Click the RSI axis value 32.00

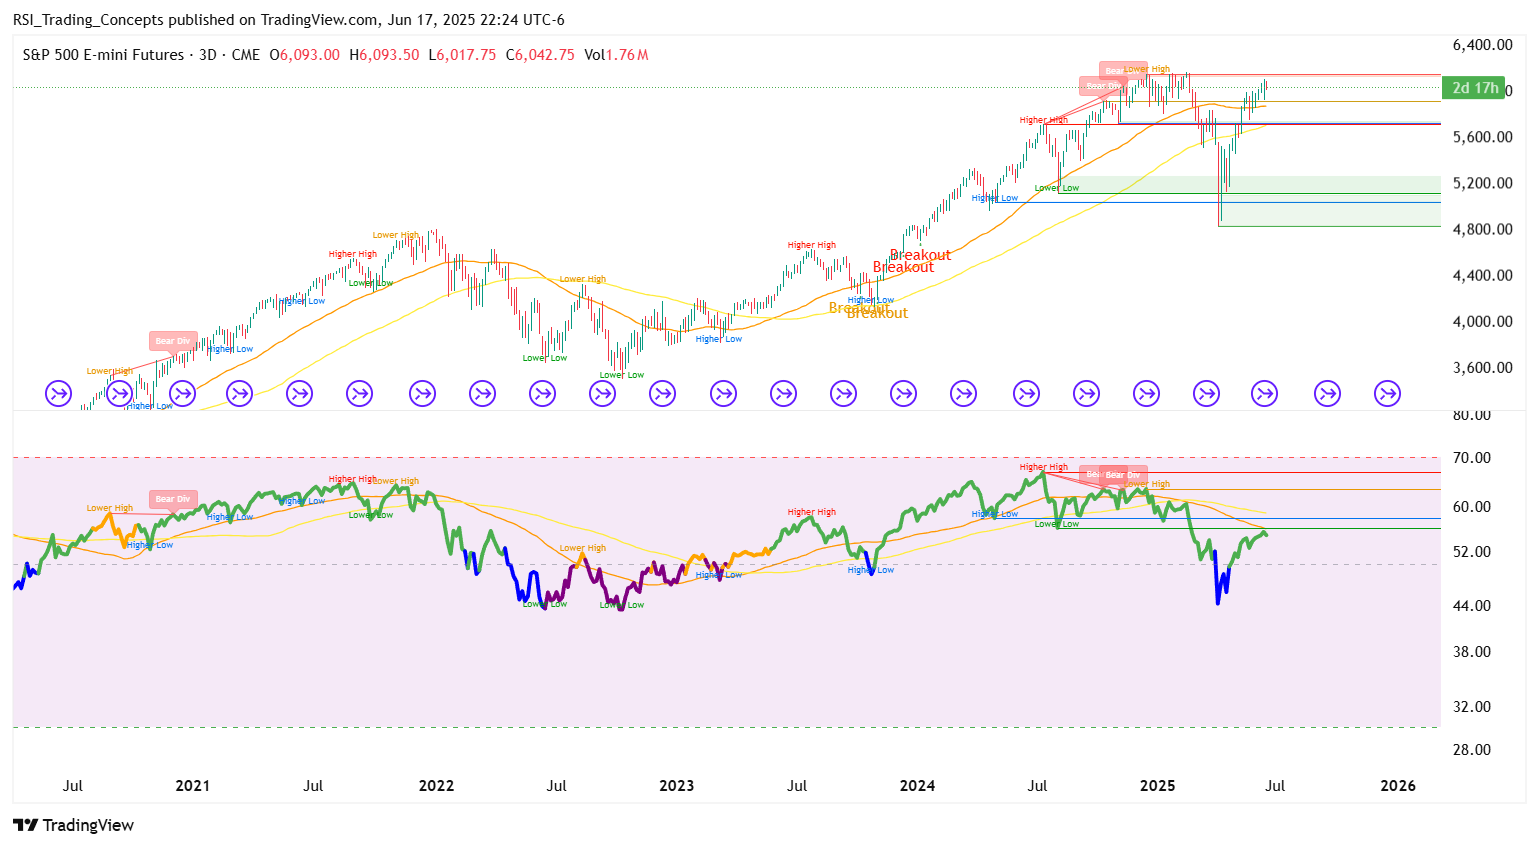click(x=1472, y=707)
